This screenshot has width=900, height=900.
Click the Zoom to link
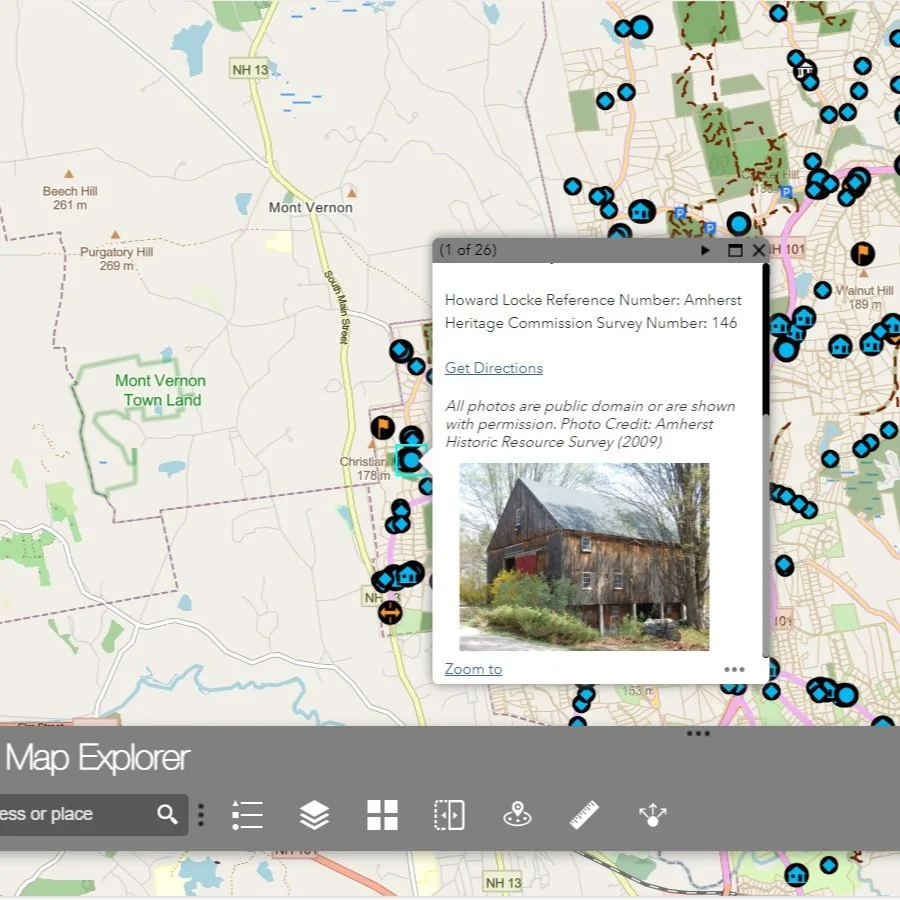coord(473,669)
